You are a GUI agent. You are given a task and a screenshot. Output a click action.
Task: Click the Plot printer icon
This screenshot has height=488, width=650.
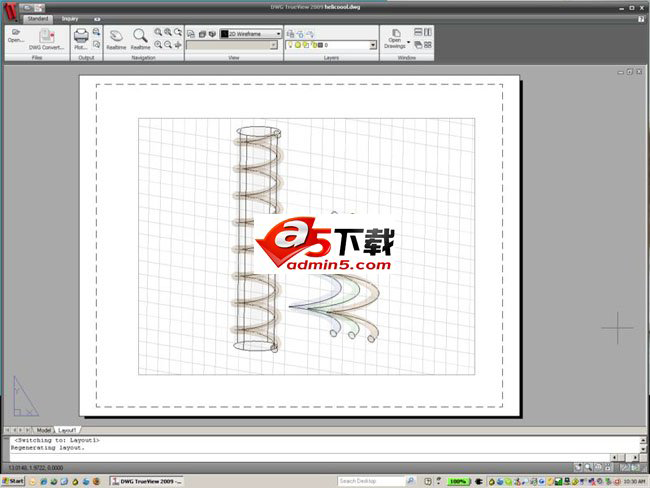coord(80,37)
